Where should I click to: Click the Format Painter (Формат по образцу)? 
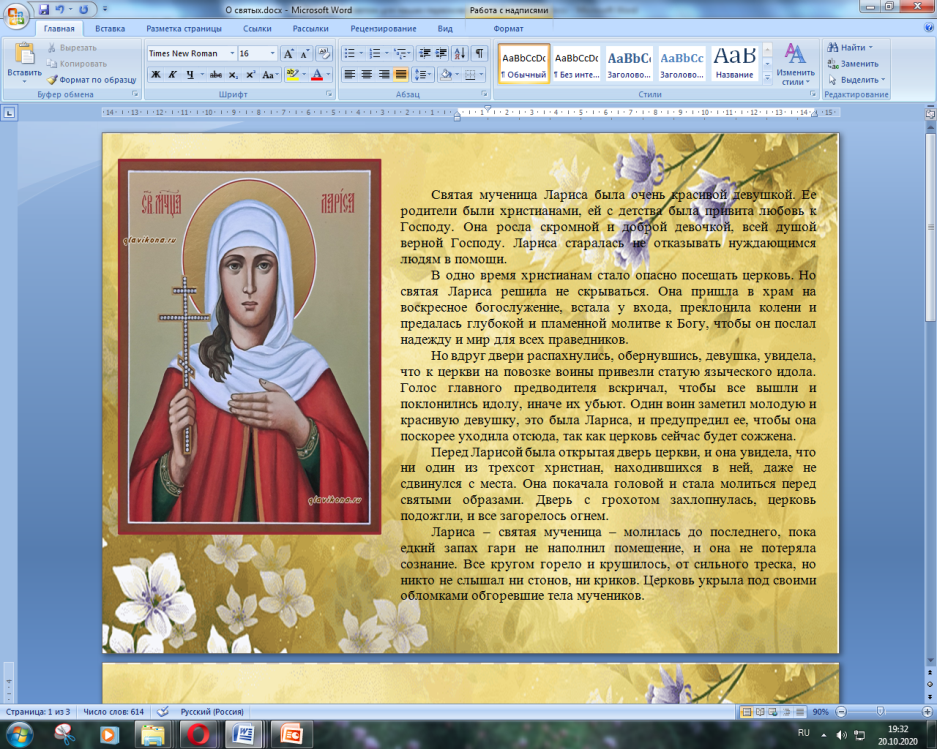90,79
